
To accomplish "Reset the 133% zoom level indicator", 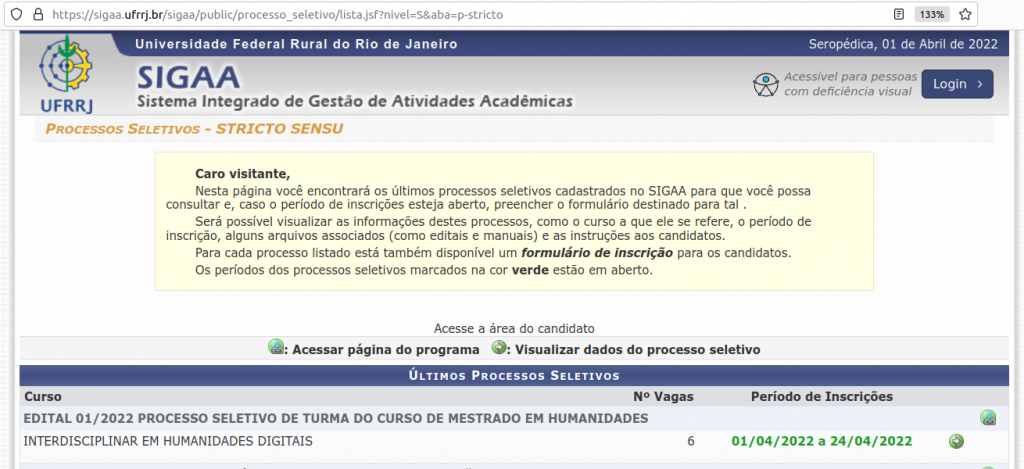I will (931, 15).
